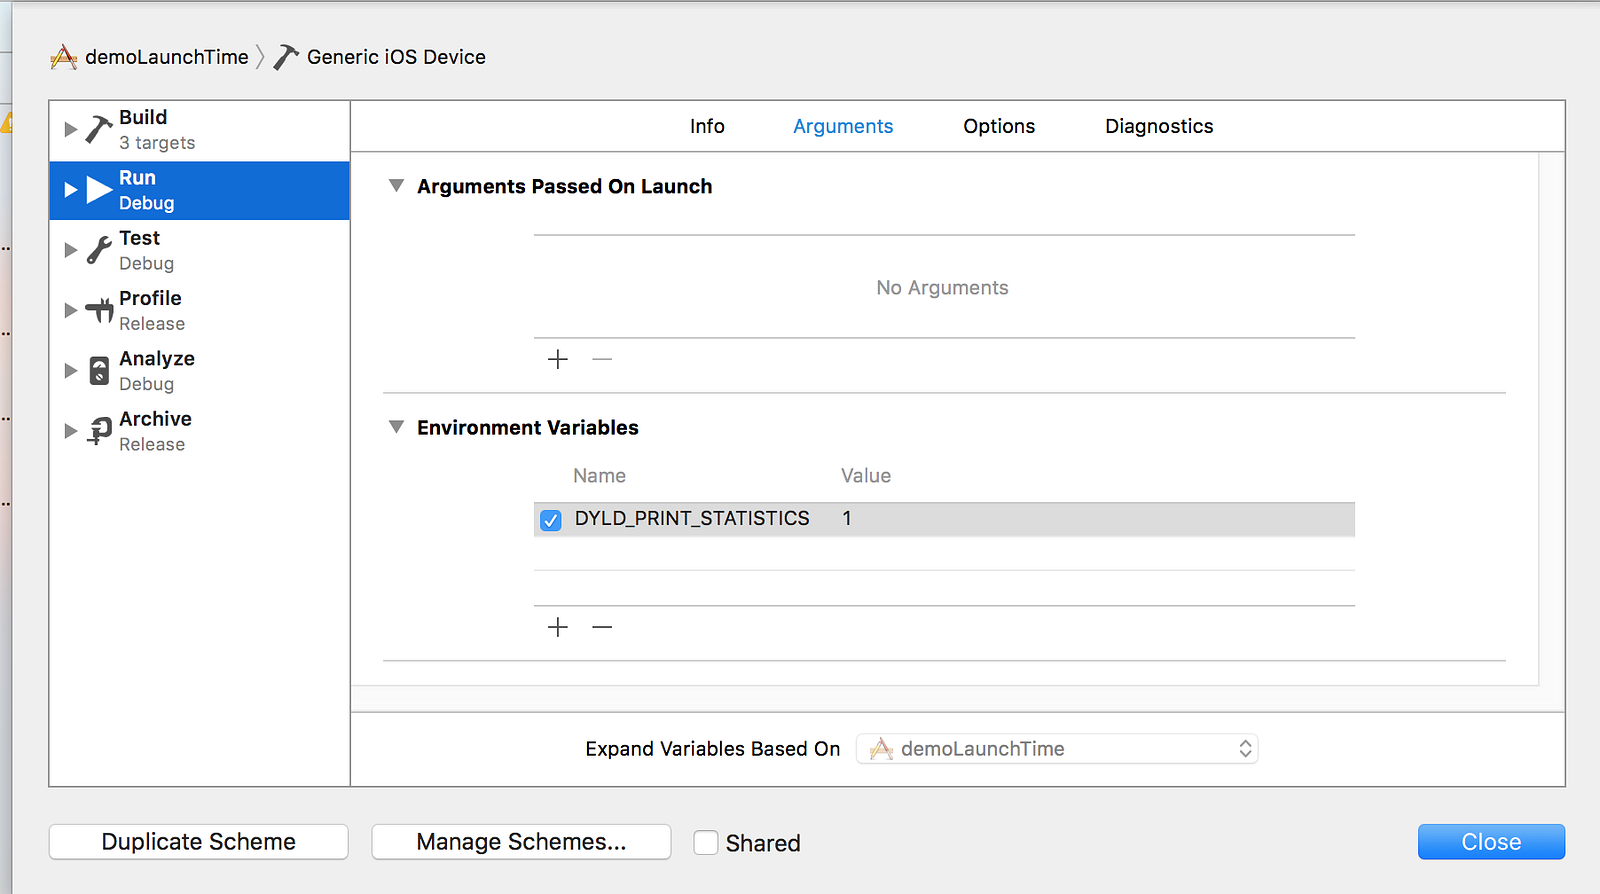1600x894 pixels.
Task: Collapse Arguments Passed On Launch section
Action: coord(396,186)
